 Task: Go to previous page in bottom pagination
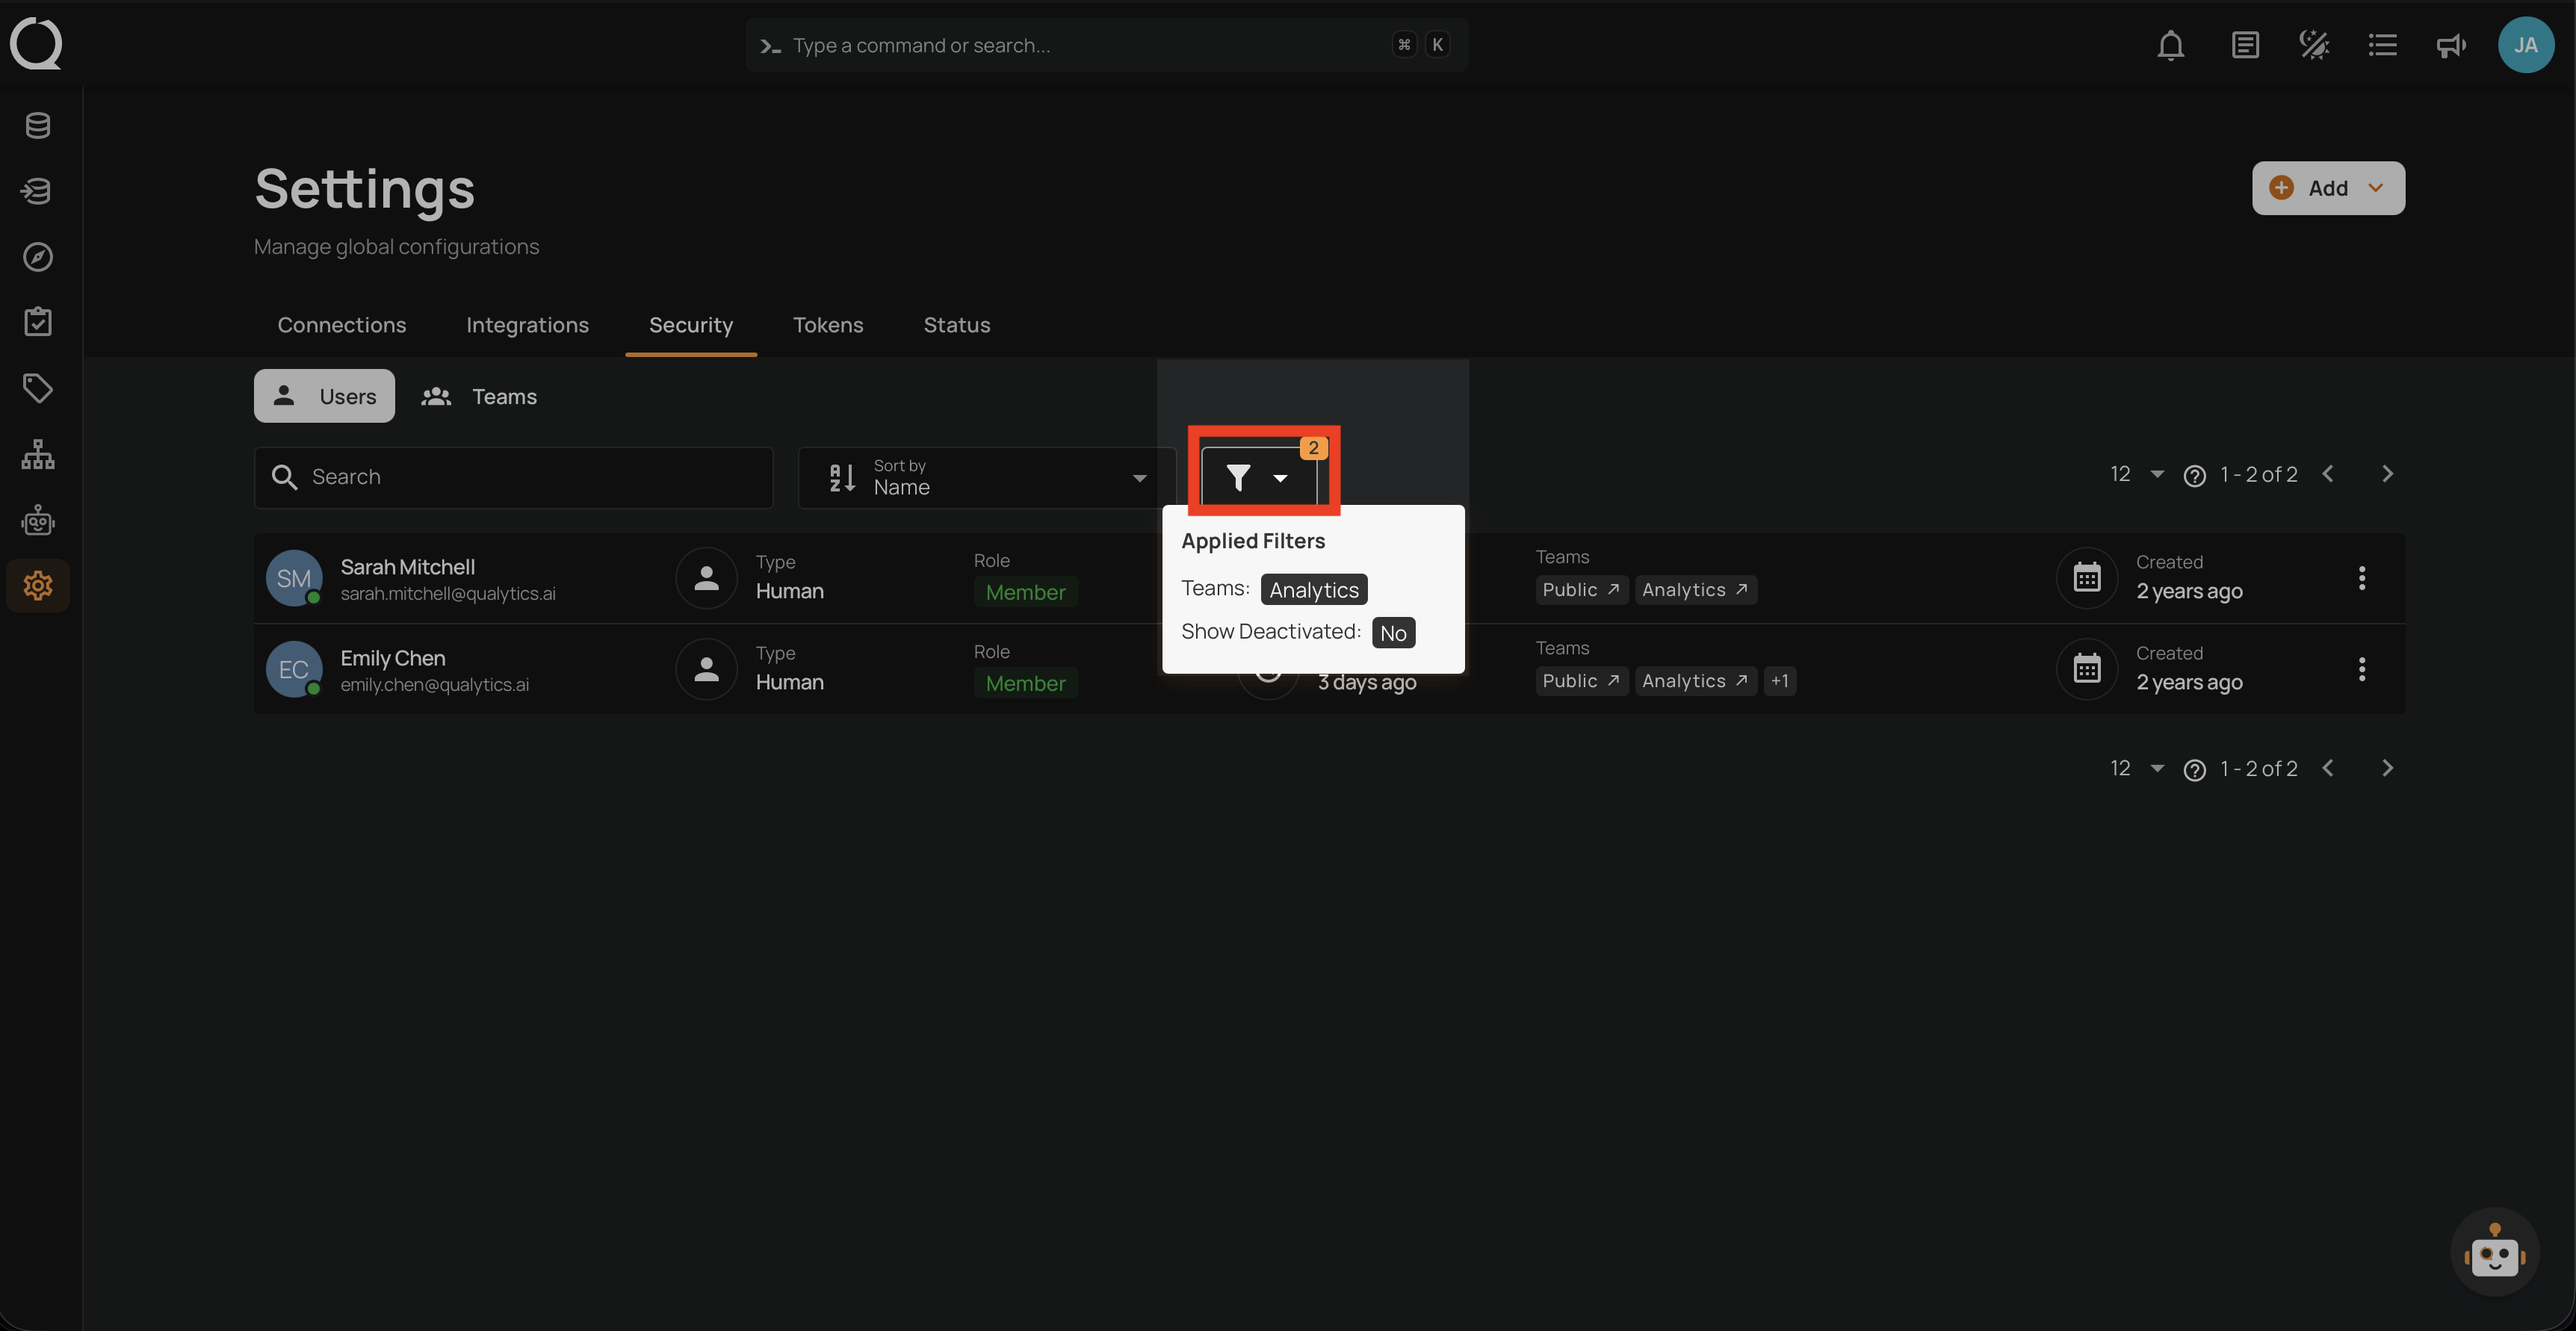click(2327, 768)
